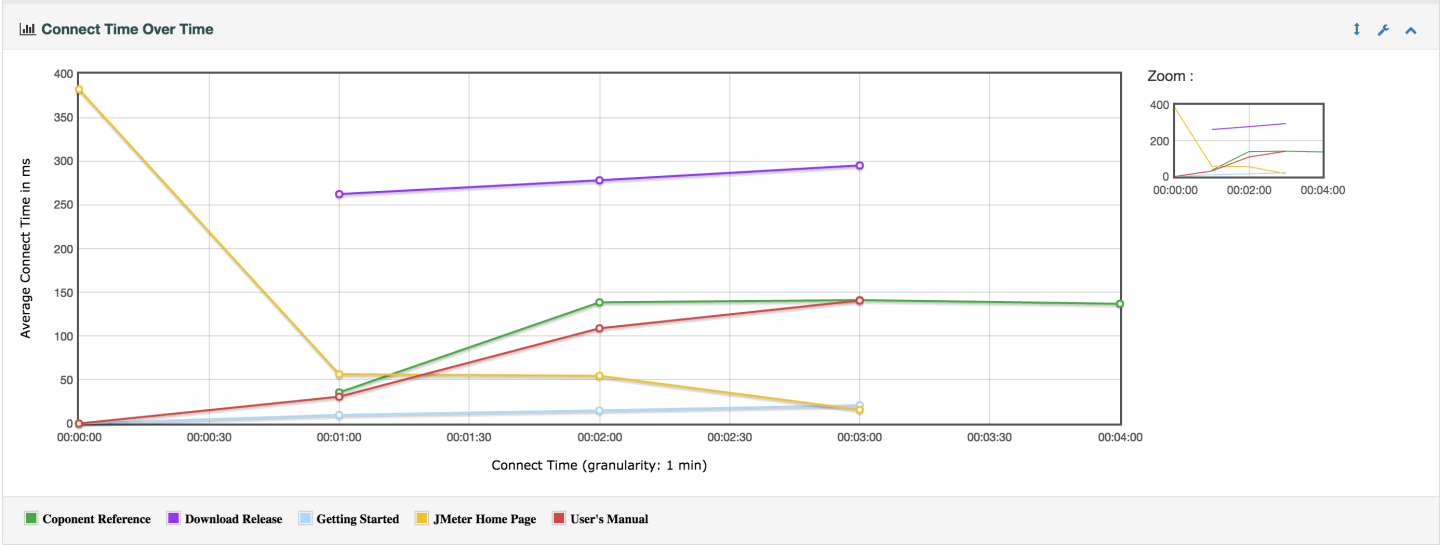Click the main chart '150' y-axis label

point(63,292)
